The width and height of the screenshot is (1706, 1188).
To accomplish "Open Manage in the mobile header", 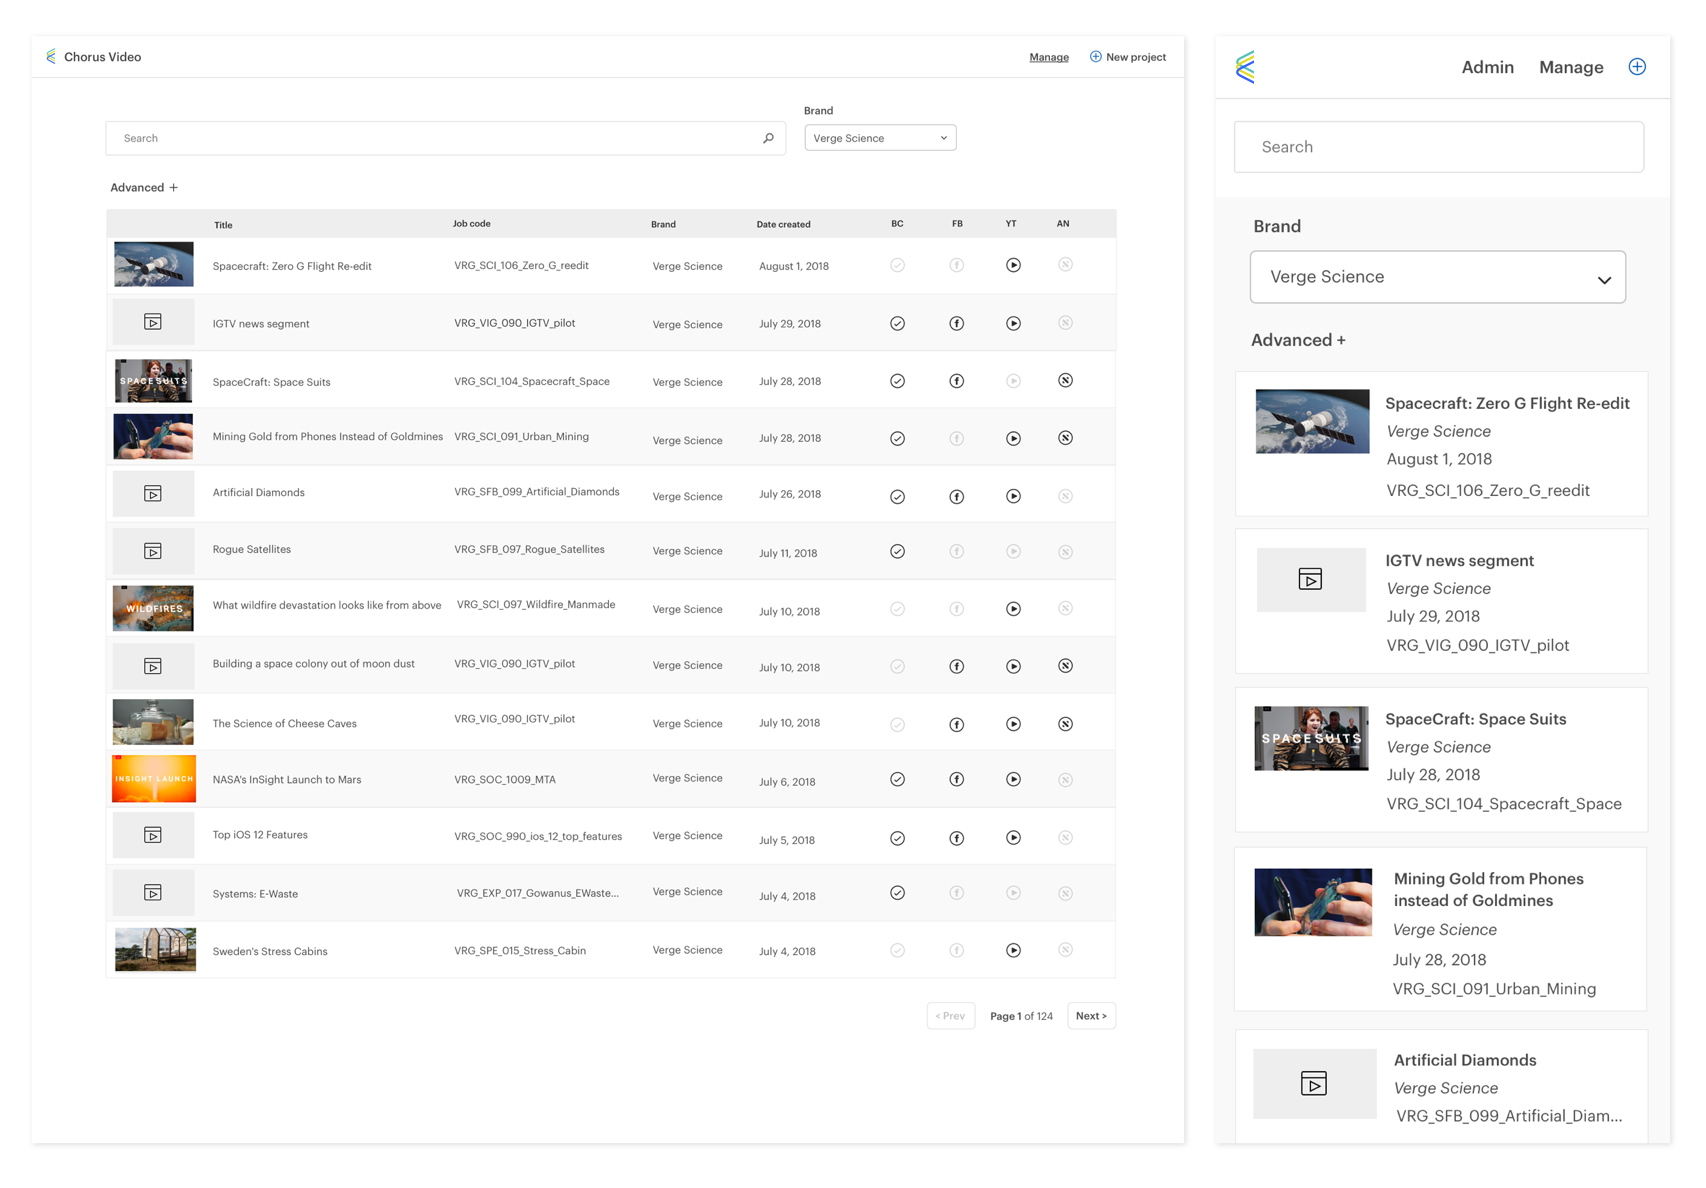I will (1571, 67).
